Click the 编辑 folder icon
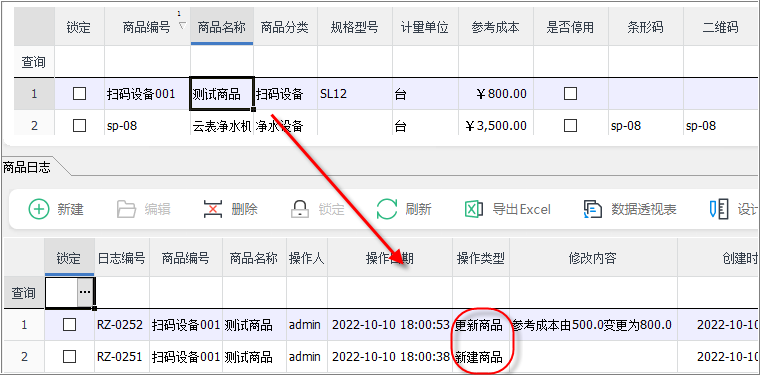This screenshot has width=760, height=375. (127, 210)
